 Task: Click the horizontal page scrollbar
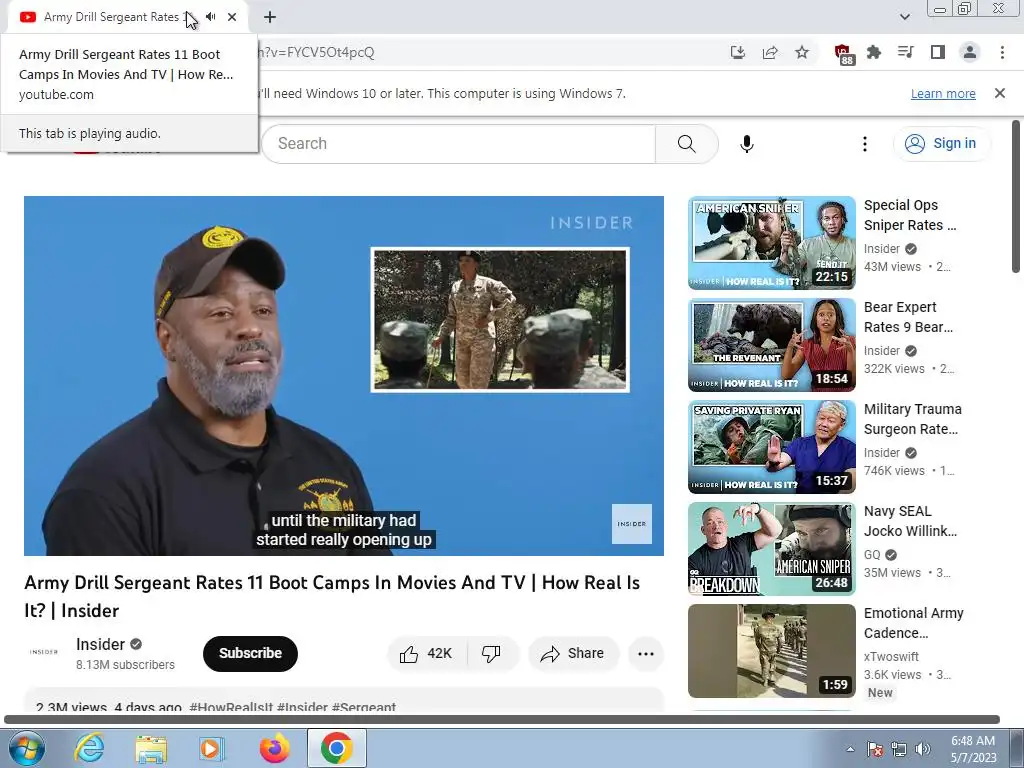(502, 720)
